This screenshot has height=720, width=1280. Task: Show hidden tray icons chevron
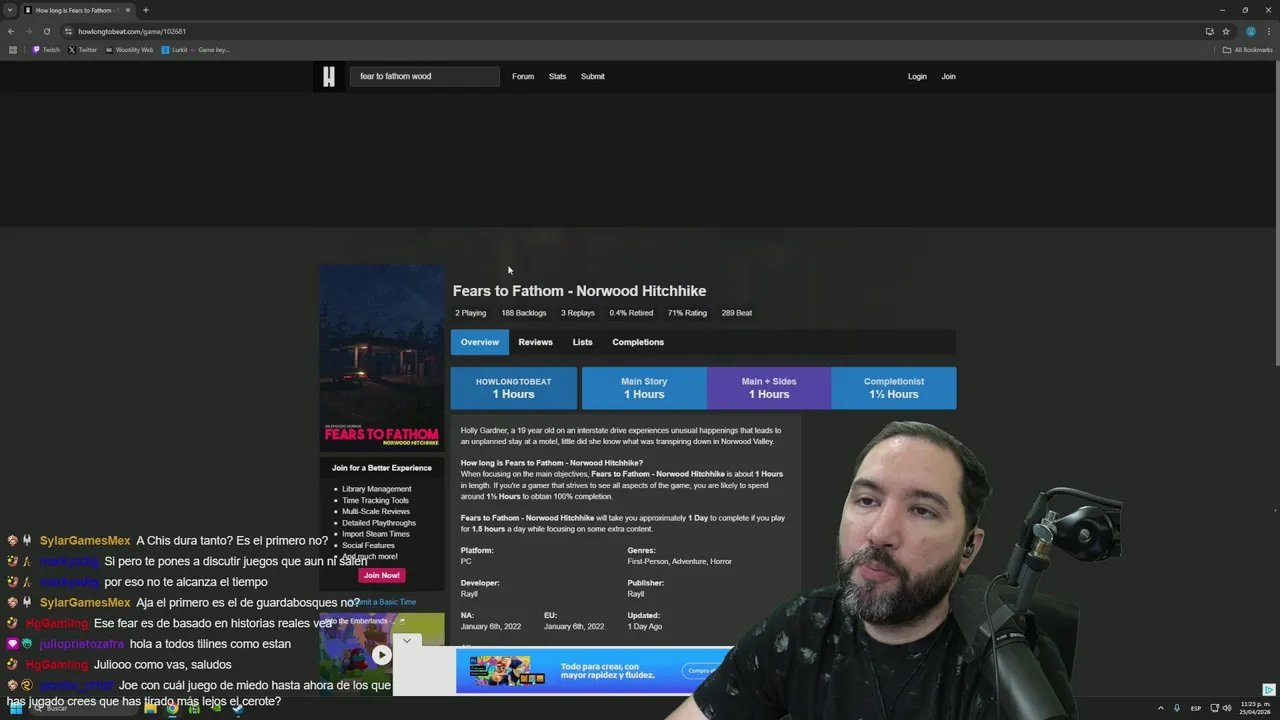click(1161, 708)
